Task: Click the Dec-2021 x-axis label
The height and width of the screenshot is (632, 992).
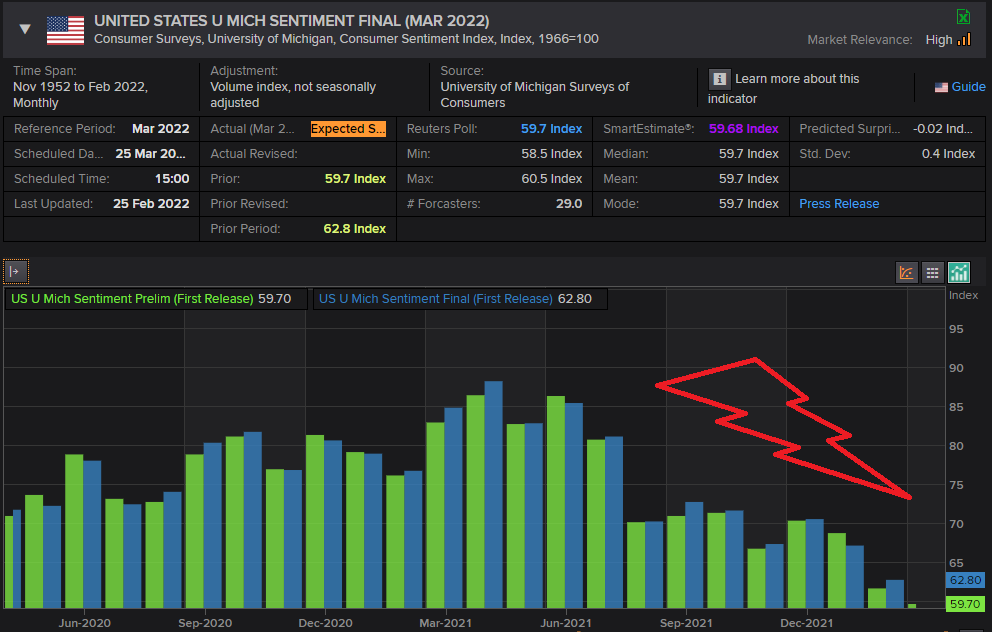Action: coord(807,623)
